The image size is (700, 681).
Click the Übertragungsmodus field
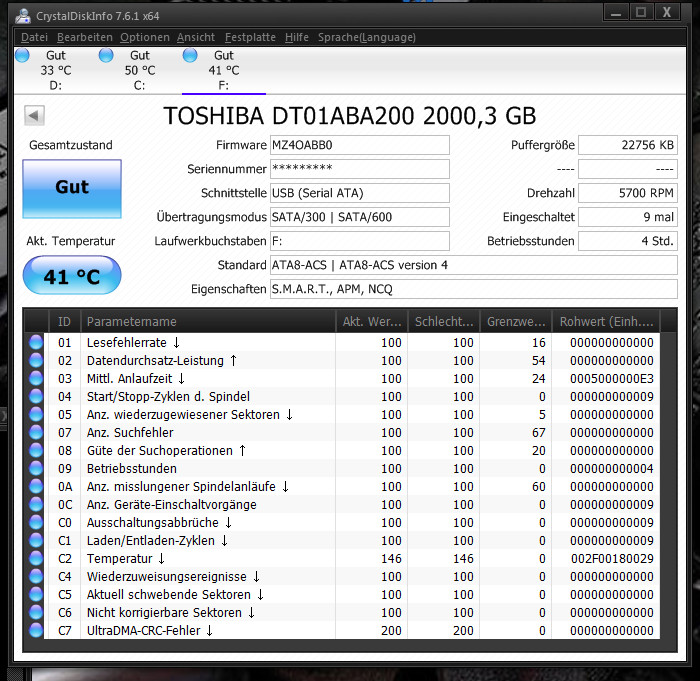coord(359,217)
